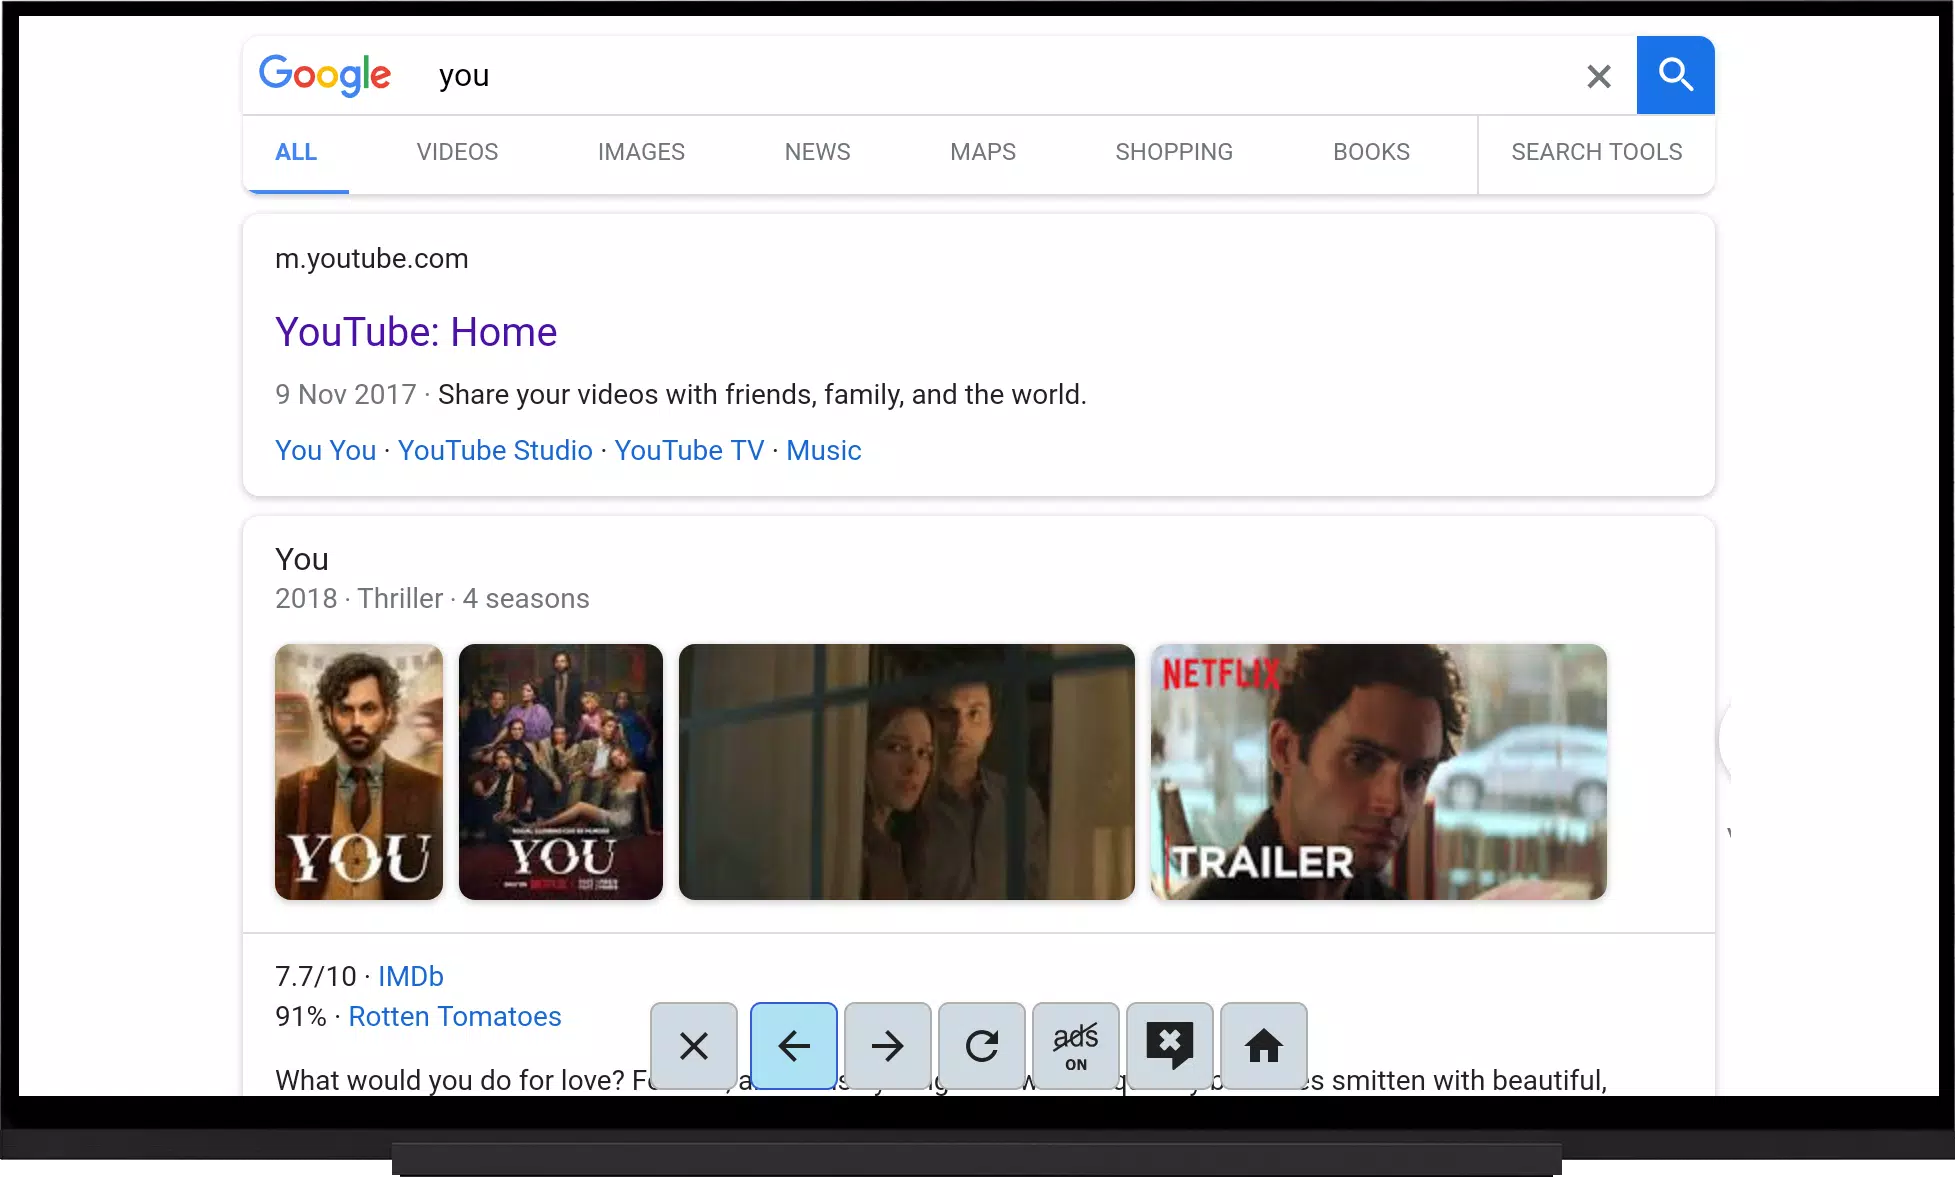Open the SHOPPING tab

[x=1174, y=152]
